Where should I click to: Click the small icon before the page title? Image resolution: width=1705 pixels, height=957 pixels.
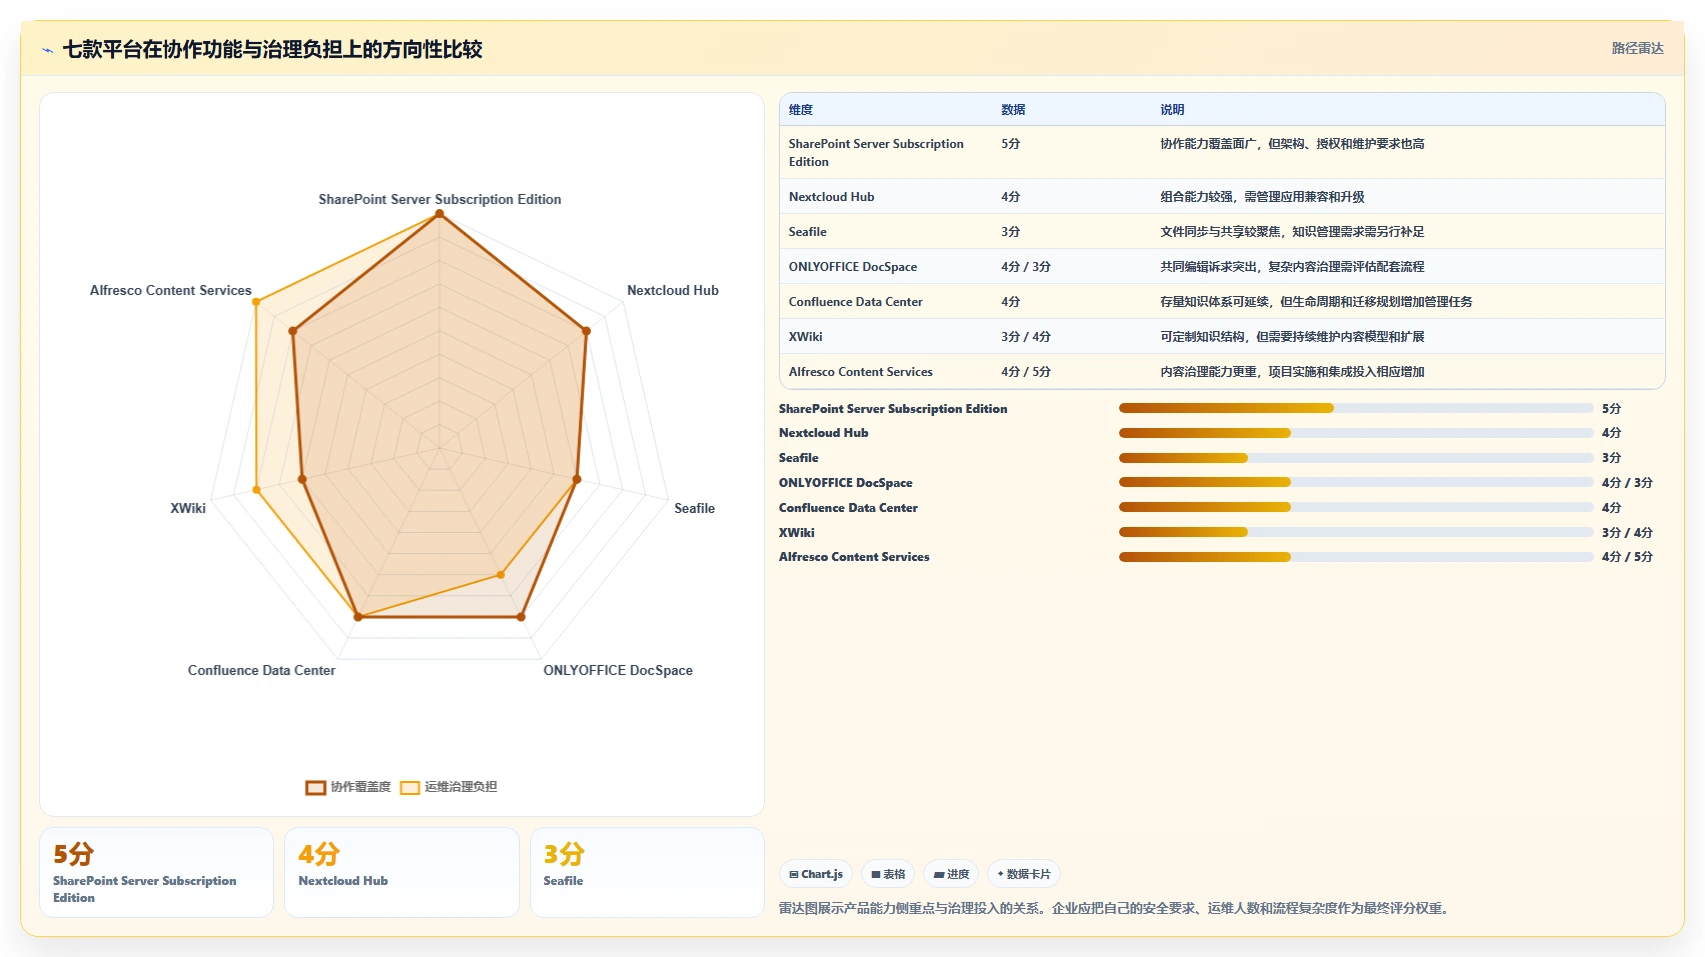point(47,50)
